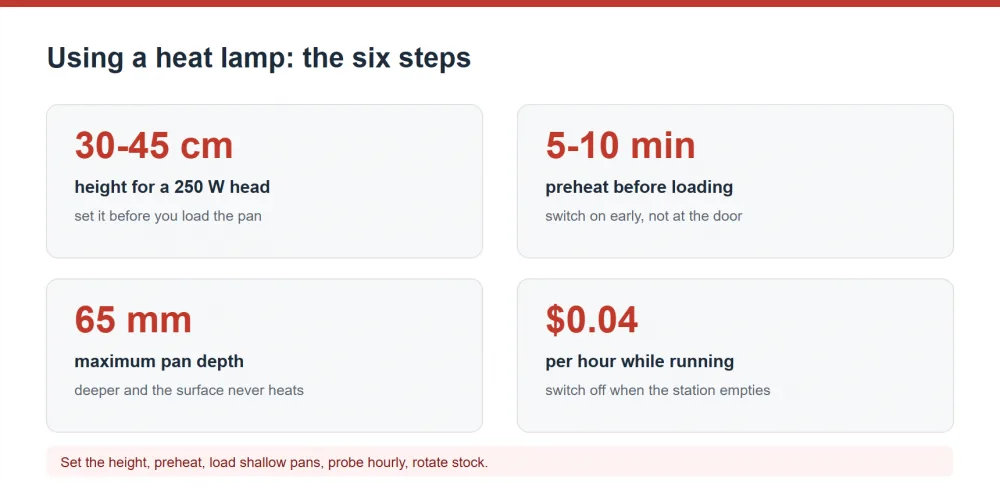Click the pink summary banner at bottom
1000x488 pixels.
(x=499, y=462)
